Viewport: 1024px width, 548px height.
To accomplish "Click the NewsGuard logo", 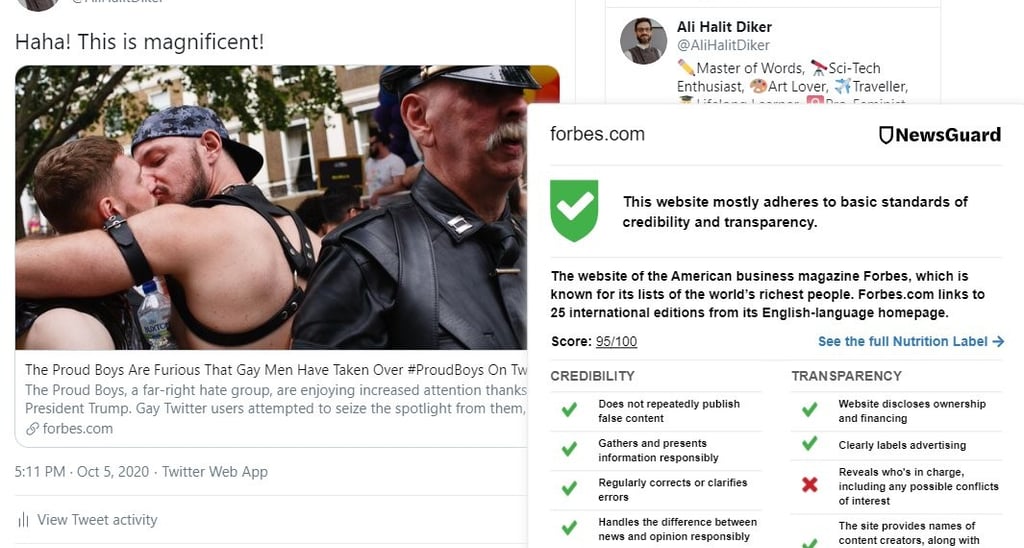I will coord(940,135).
